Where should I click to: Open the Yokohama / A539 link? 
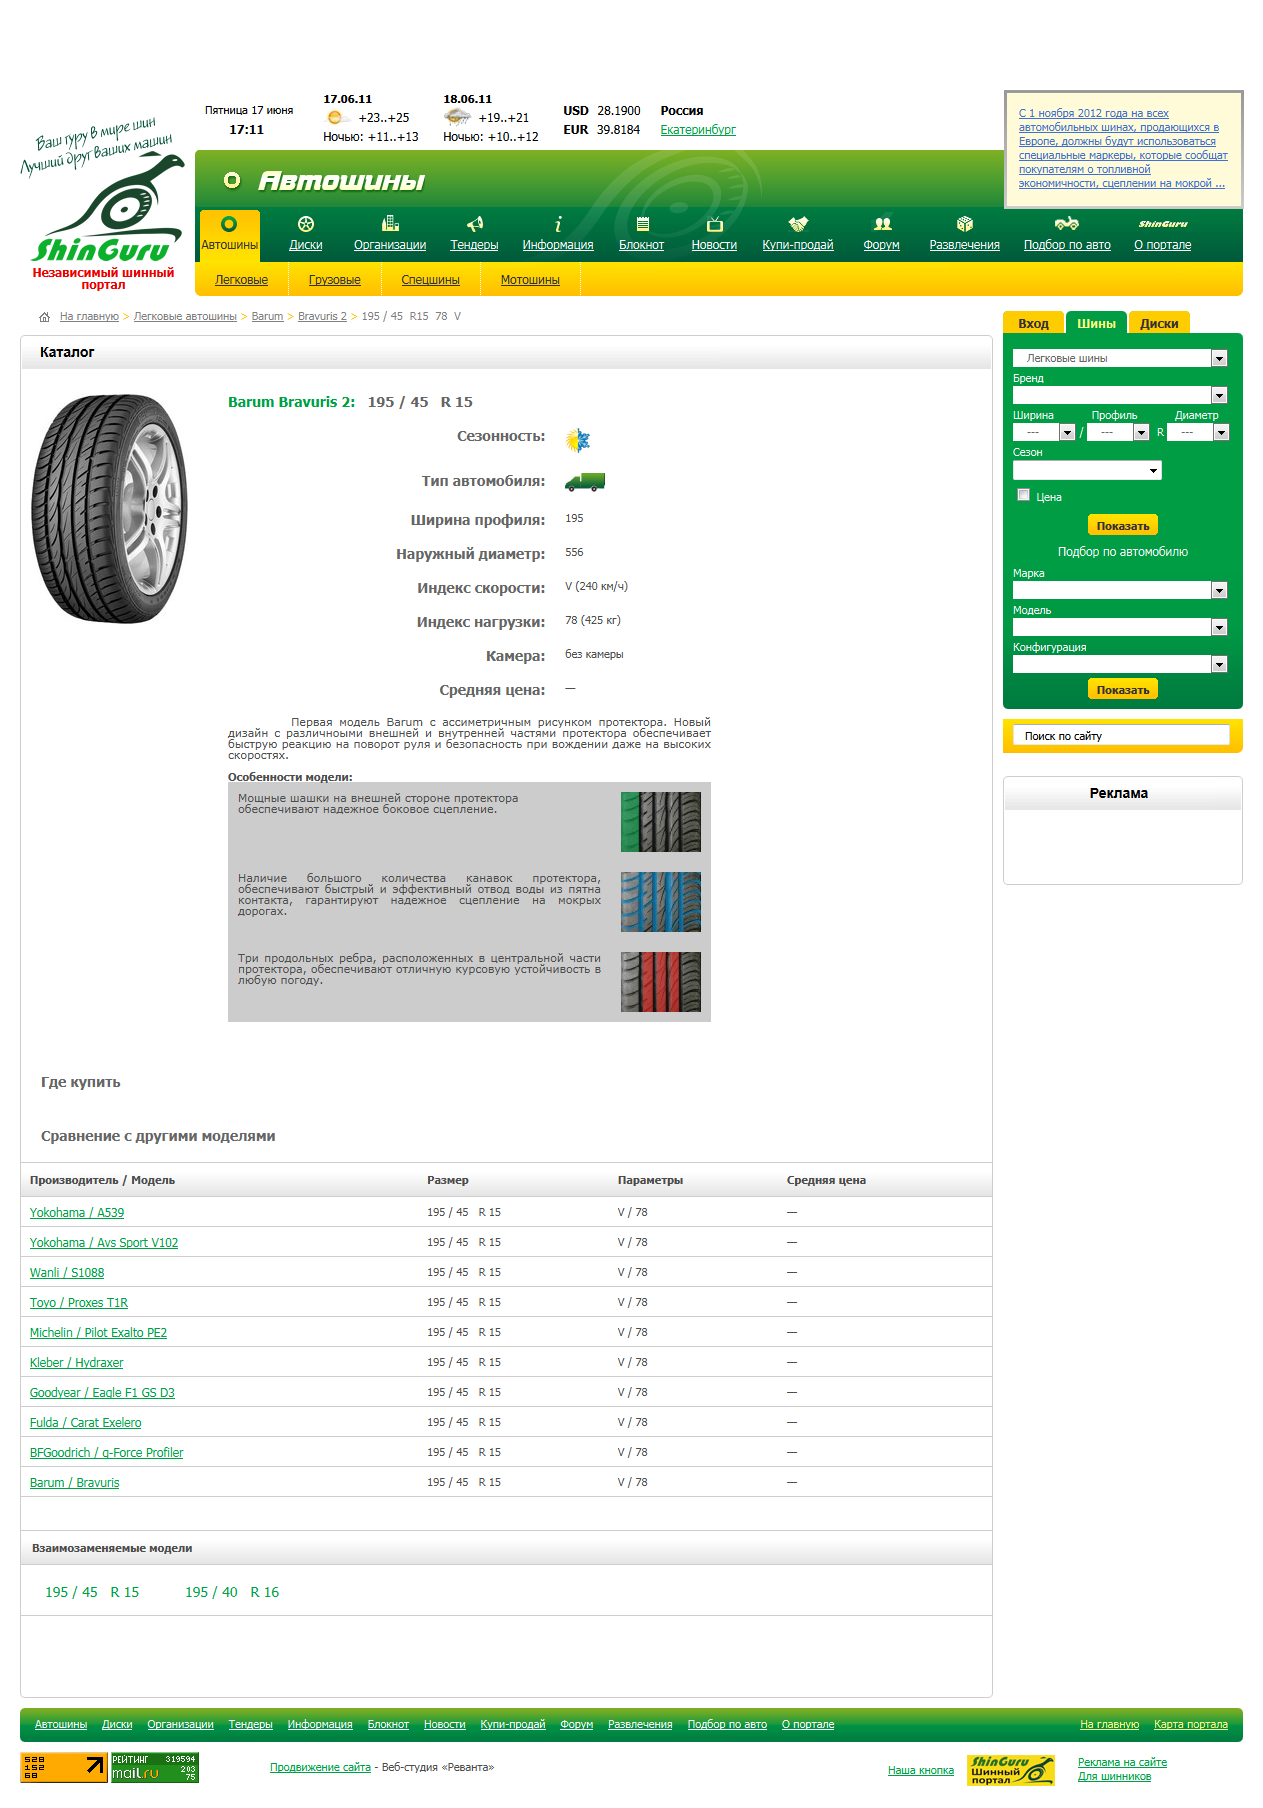point(77,1213)
